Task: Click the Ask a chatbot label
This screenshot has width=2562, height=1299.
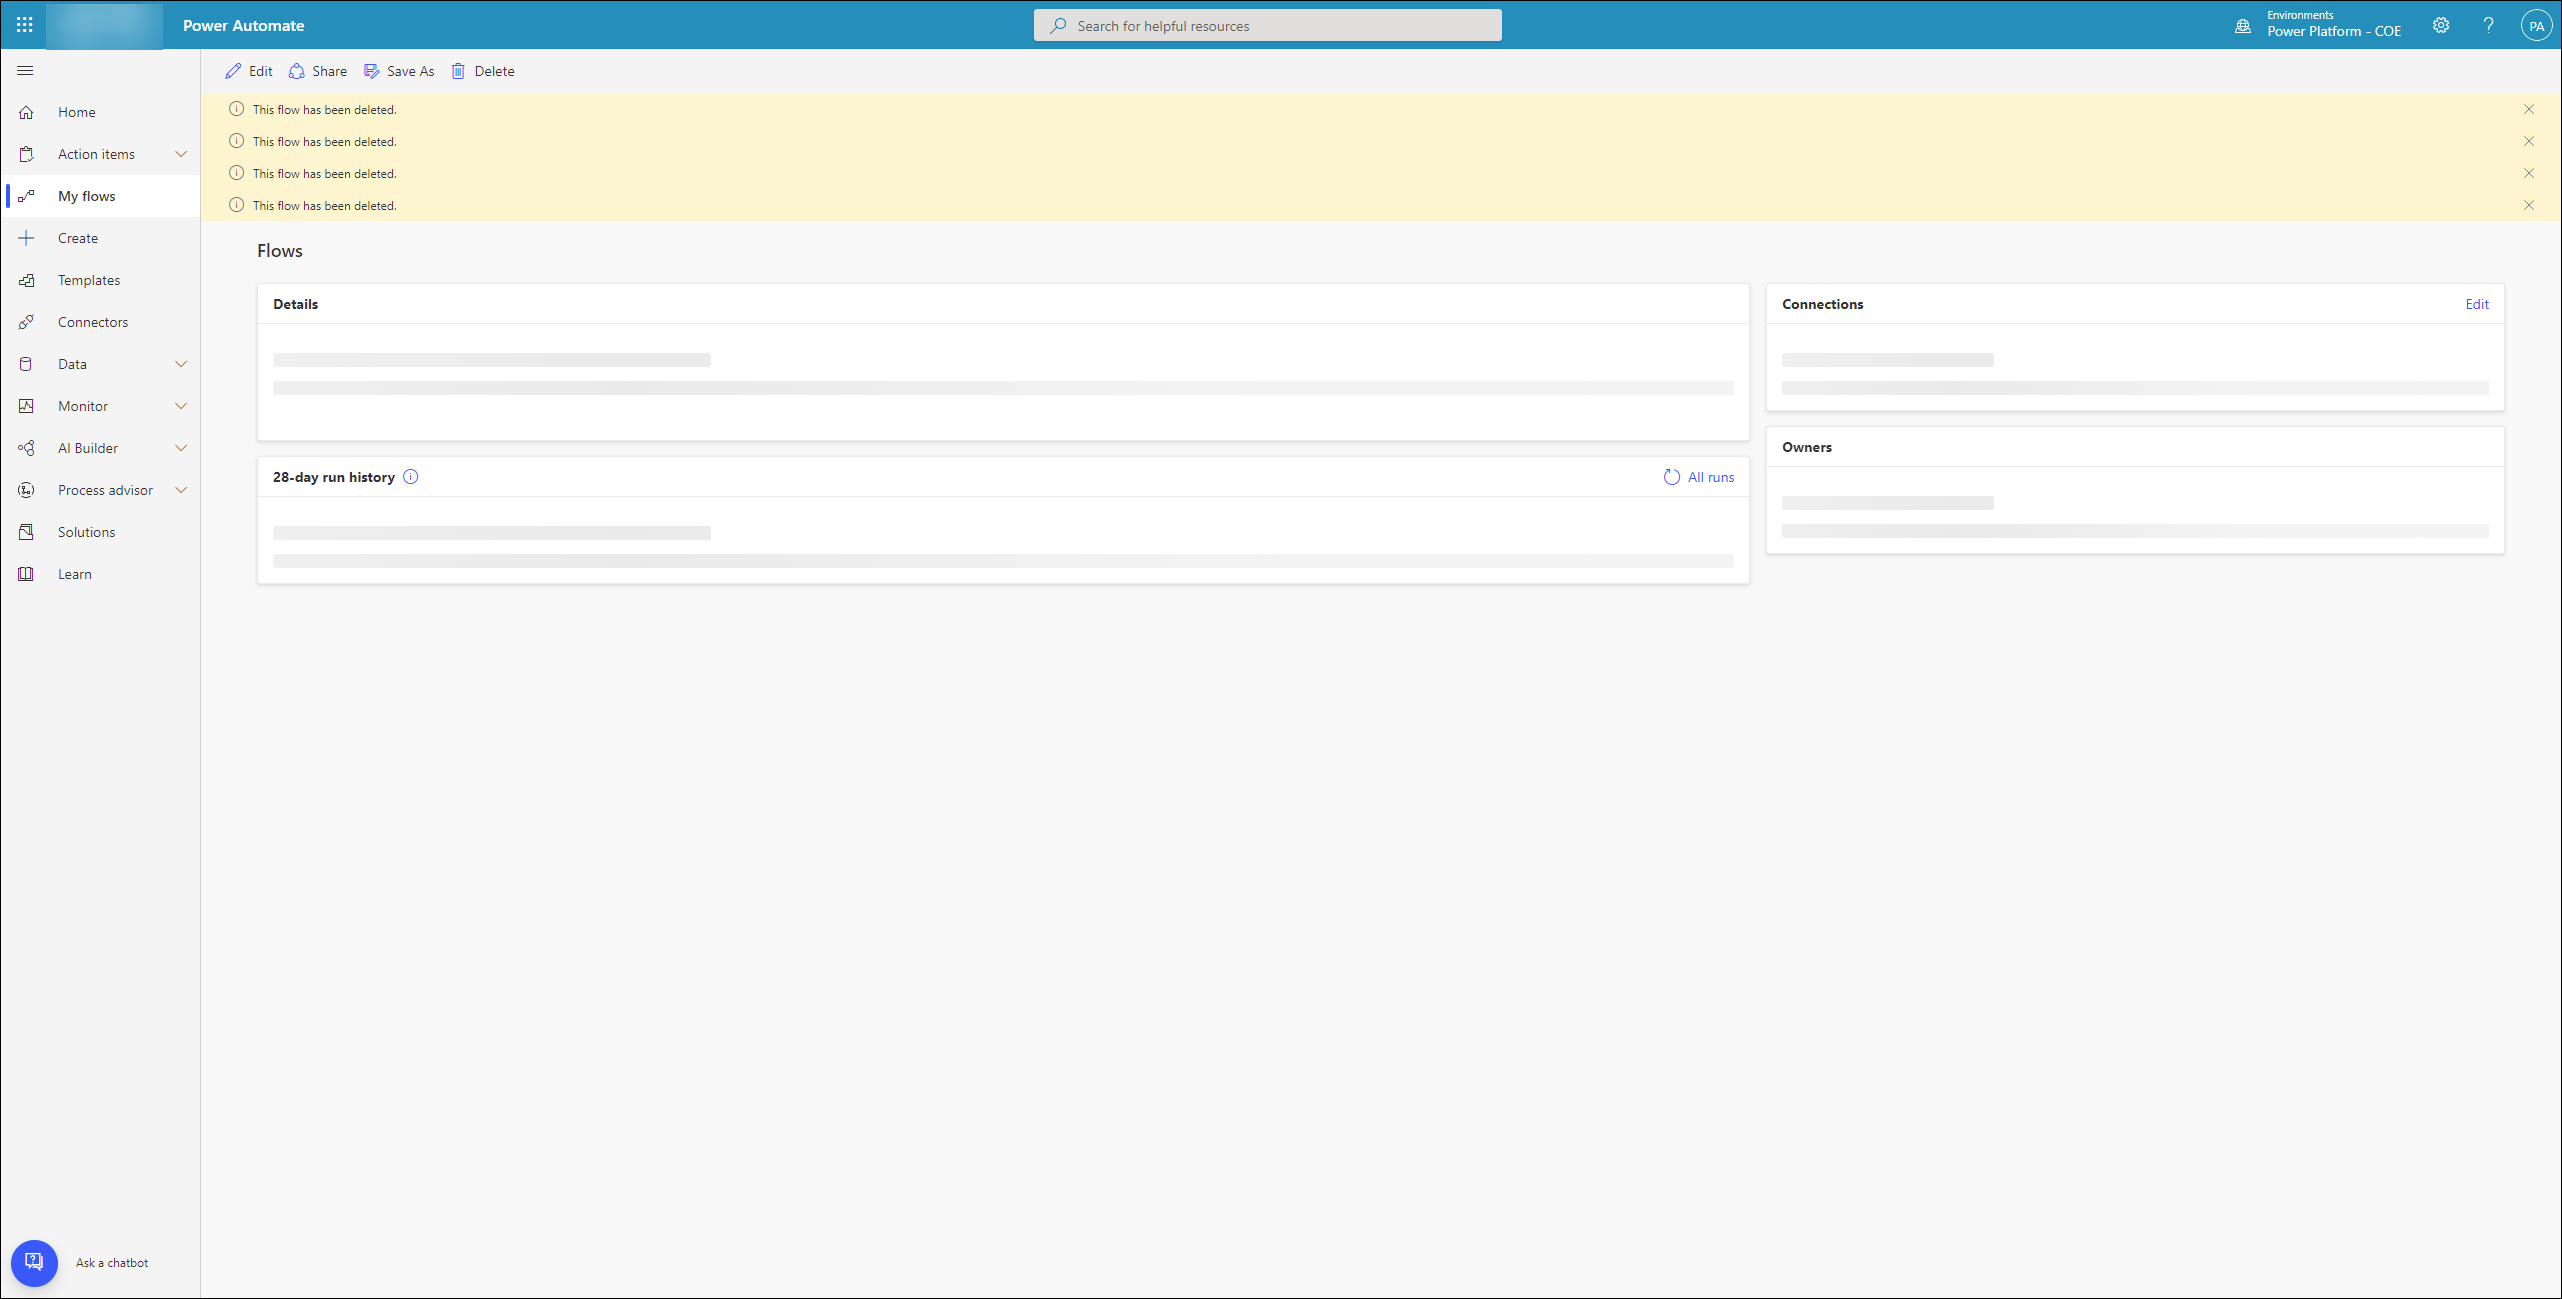Action: click(112, 1263)
